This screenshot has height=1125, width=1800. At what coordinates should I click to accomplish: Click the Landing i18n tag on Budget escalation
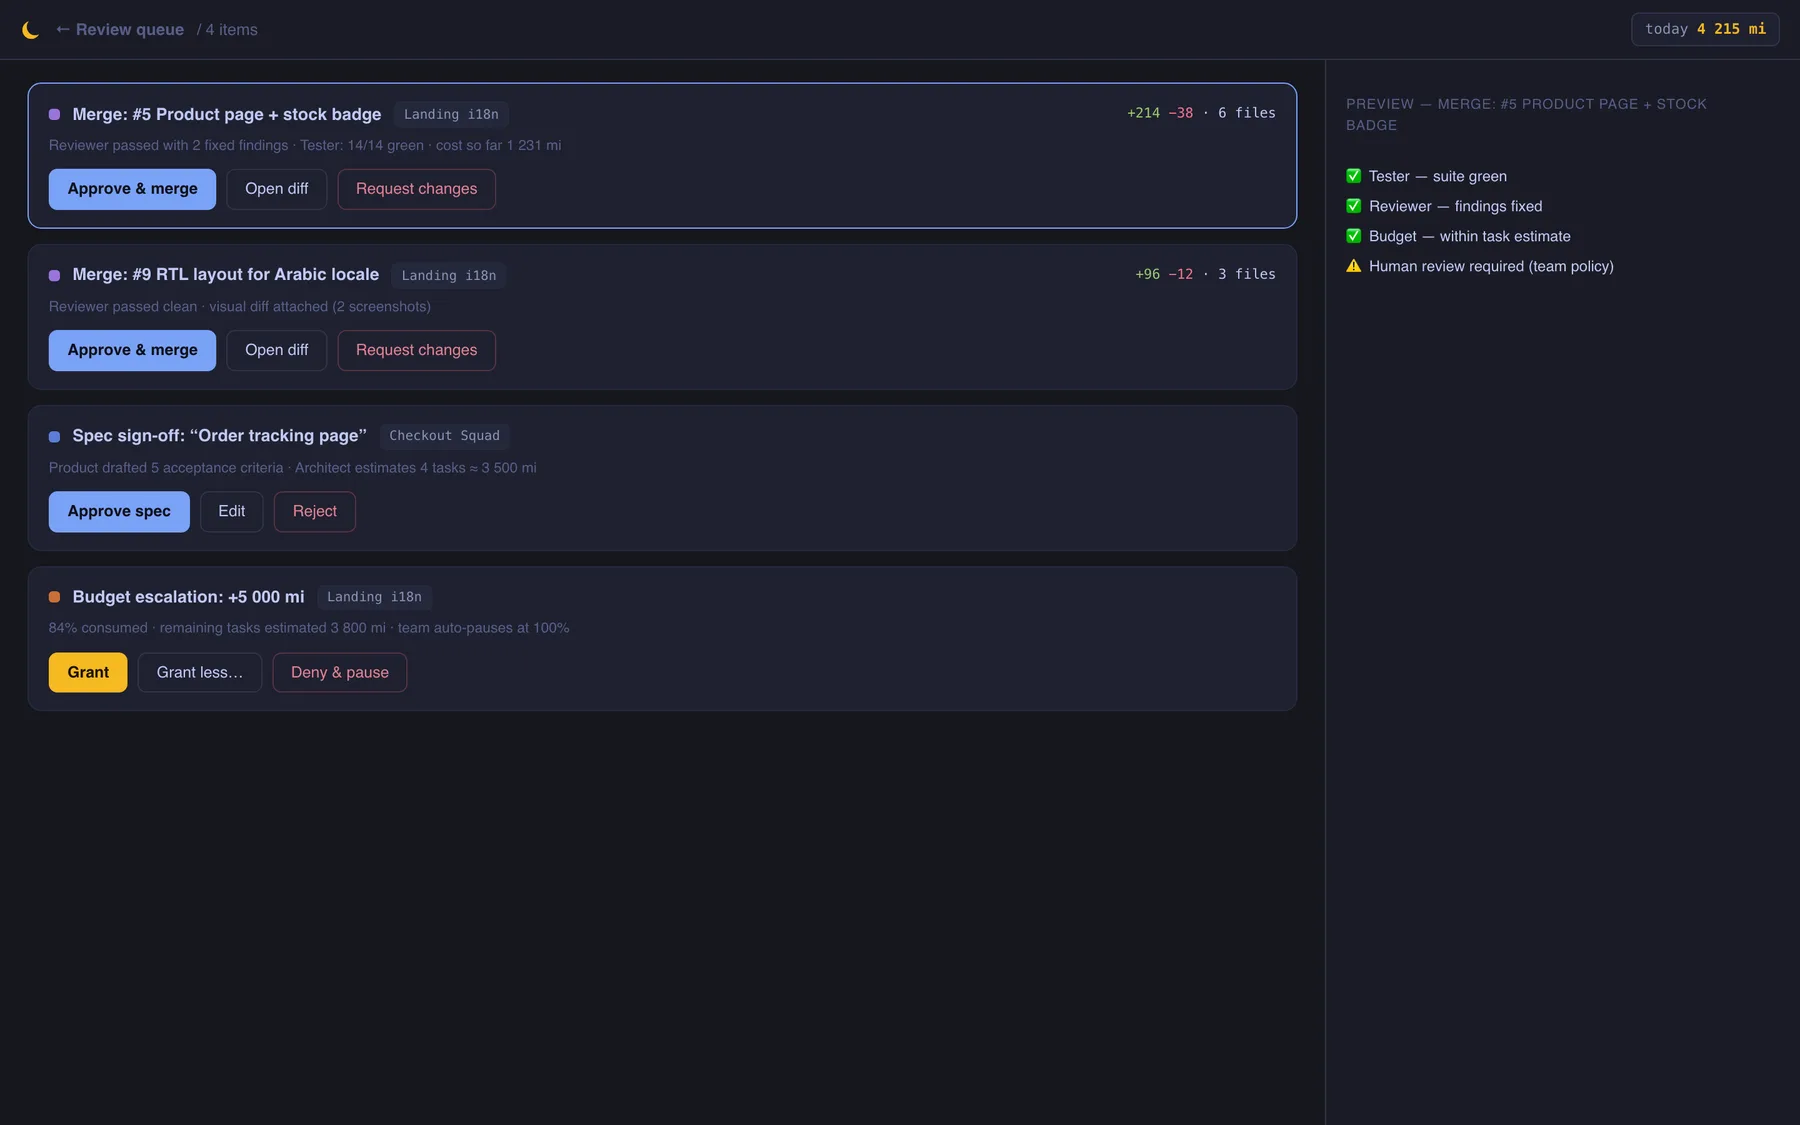(374, 597)
